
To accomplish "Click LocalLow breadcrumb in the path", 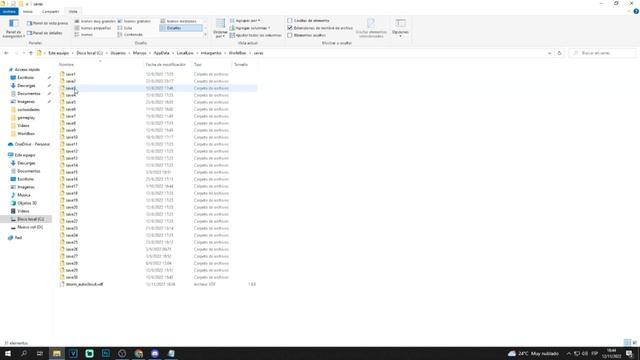I will 185,53.
